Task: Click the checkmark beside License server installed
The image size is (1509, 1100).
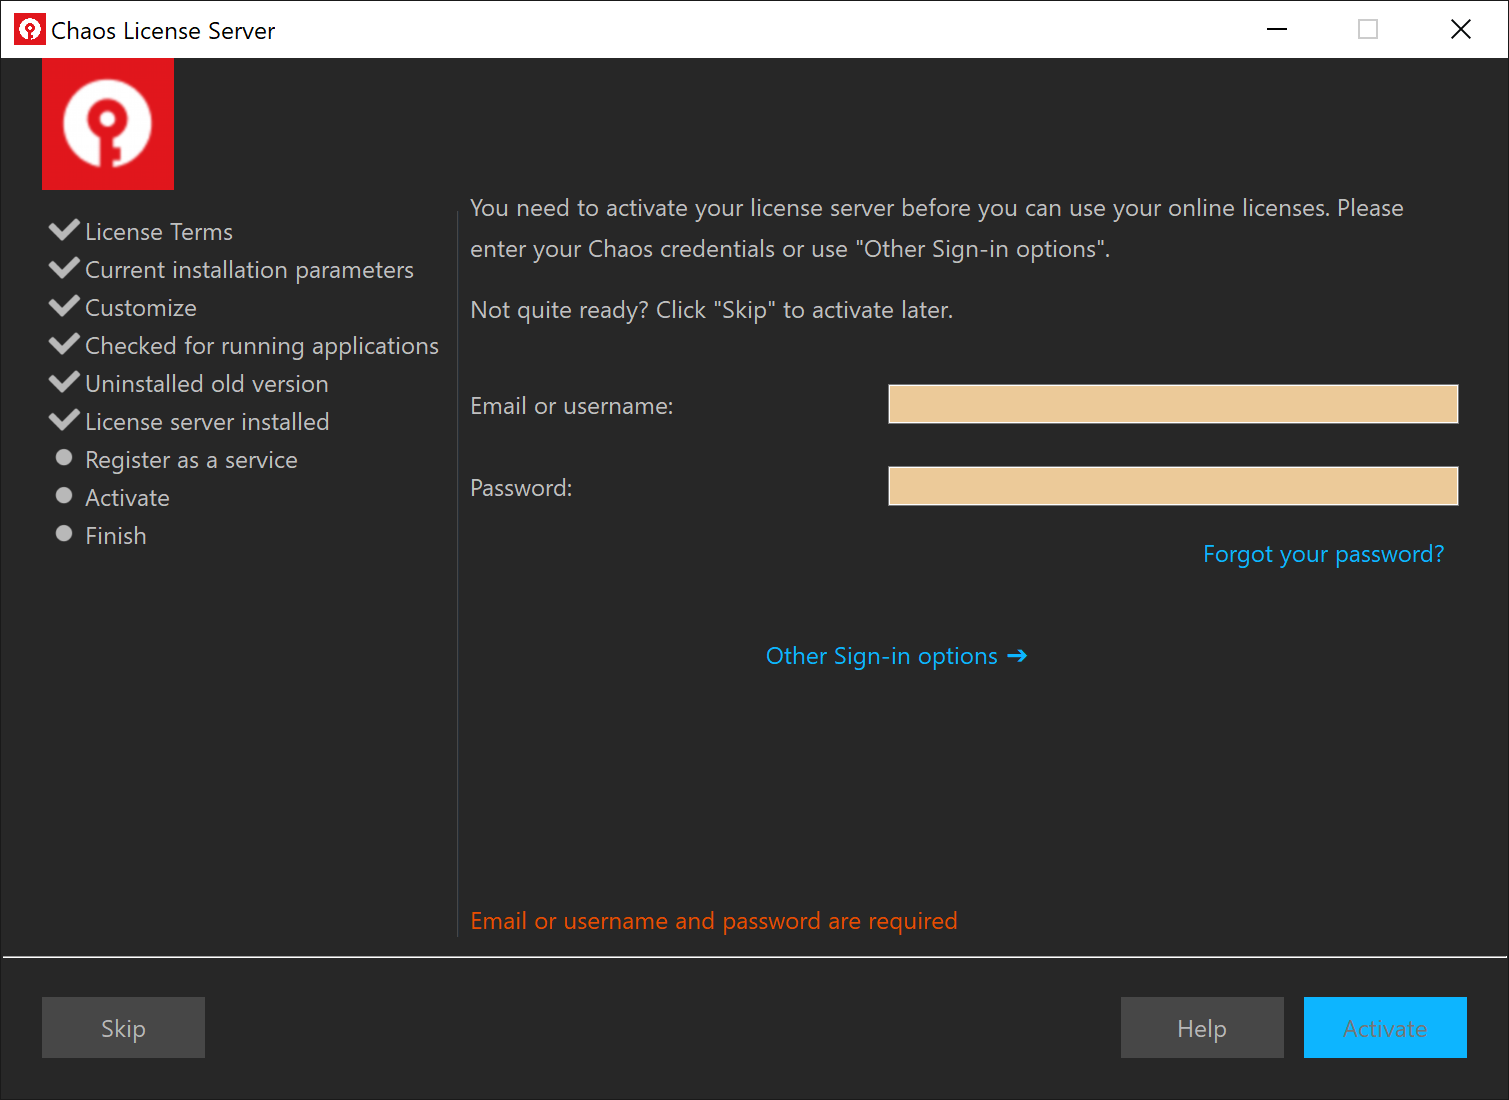Action: pos(64,419)
